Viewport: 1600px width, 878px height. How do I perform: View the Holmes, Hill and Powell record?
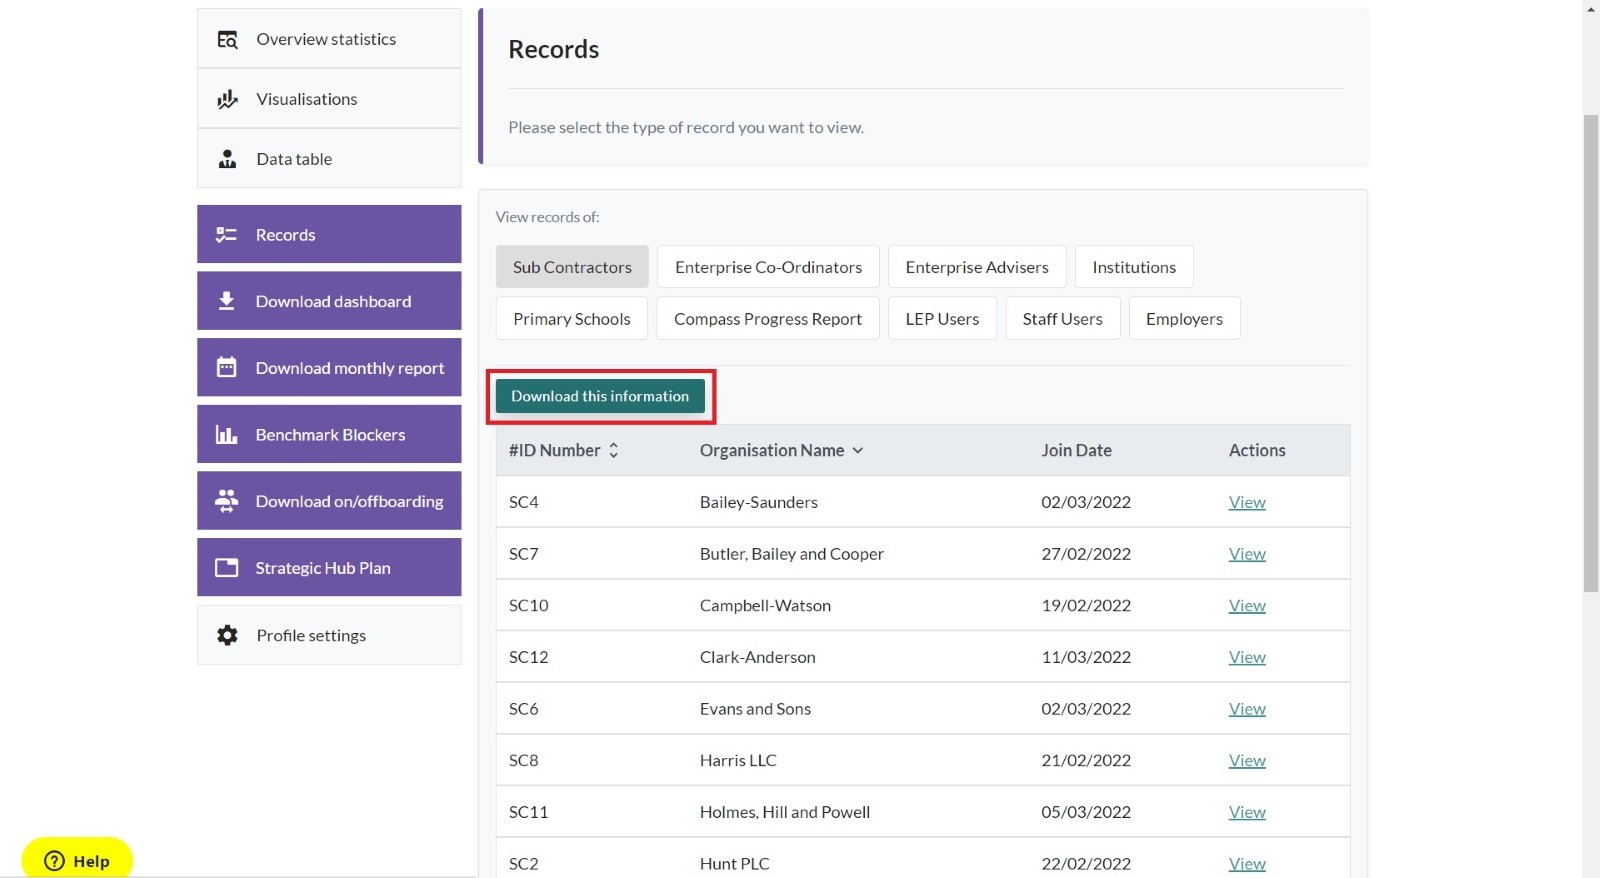point(1247,812)
